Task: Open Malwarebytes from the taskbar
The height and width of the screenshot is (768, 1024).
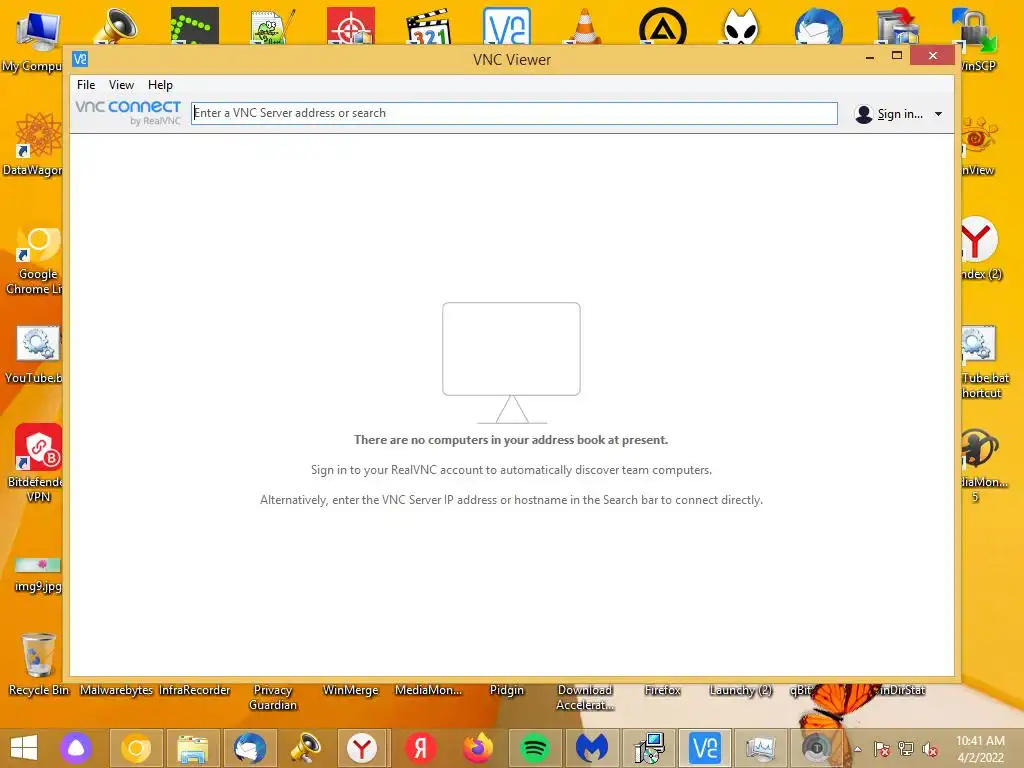Action: pyautogui.click(x=592, y=748)
